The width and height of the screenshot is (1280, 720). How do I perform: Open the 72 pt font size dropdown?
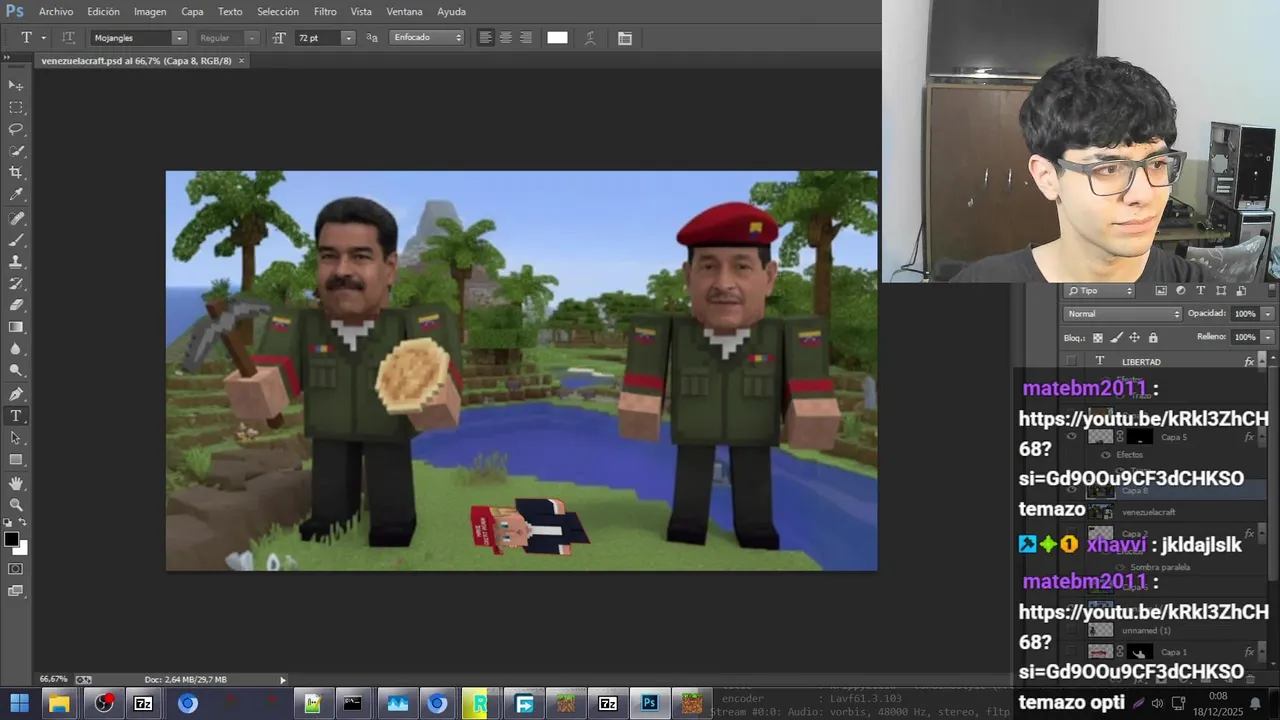pyautogui.click(x=348, y=38)
